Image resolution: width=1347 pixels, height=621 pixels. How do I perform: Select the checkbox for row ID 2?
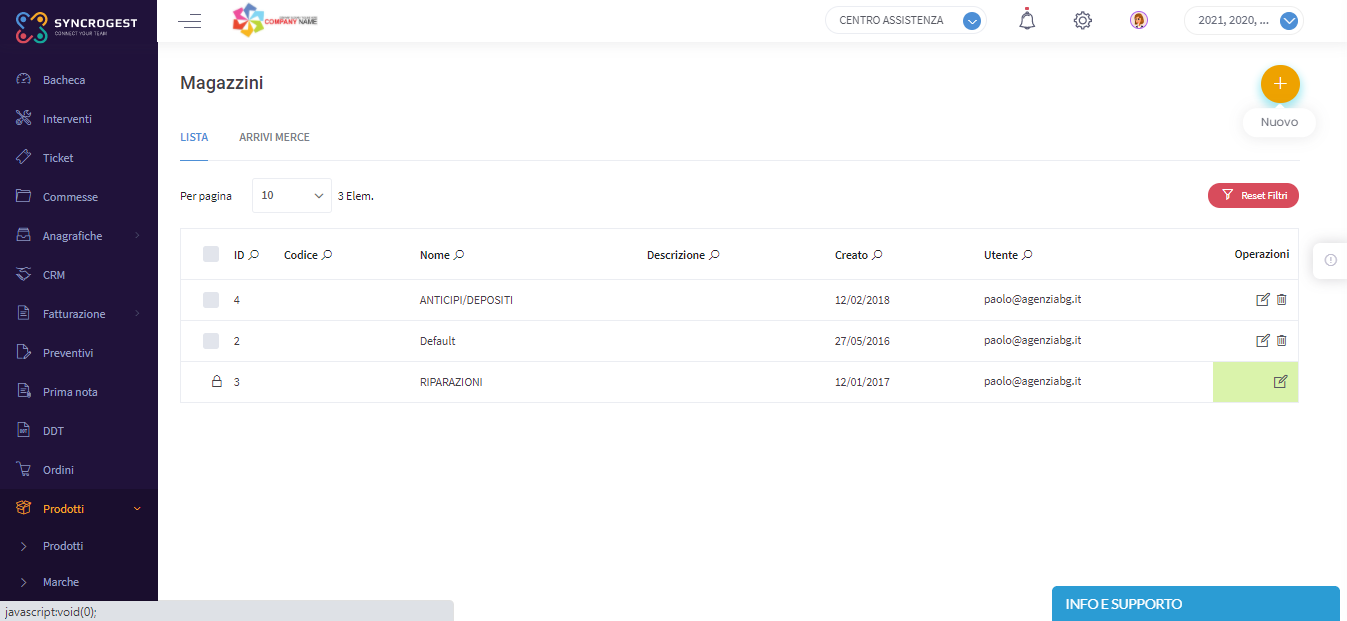tap(211, 341)
